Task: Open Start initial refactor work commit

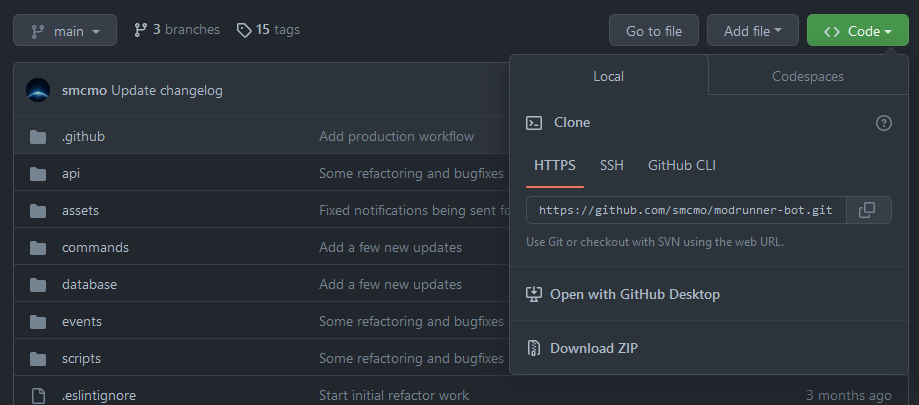Action: tap(394, 396)
